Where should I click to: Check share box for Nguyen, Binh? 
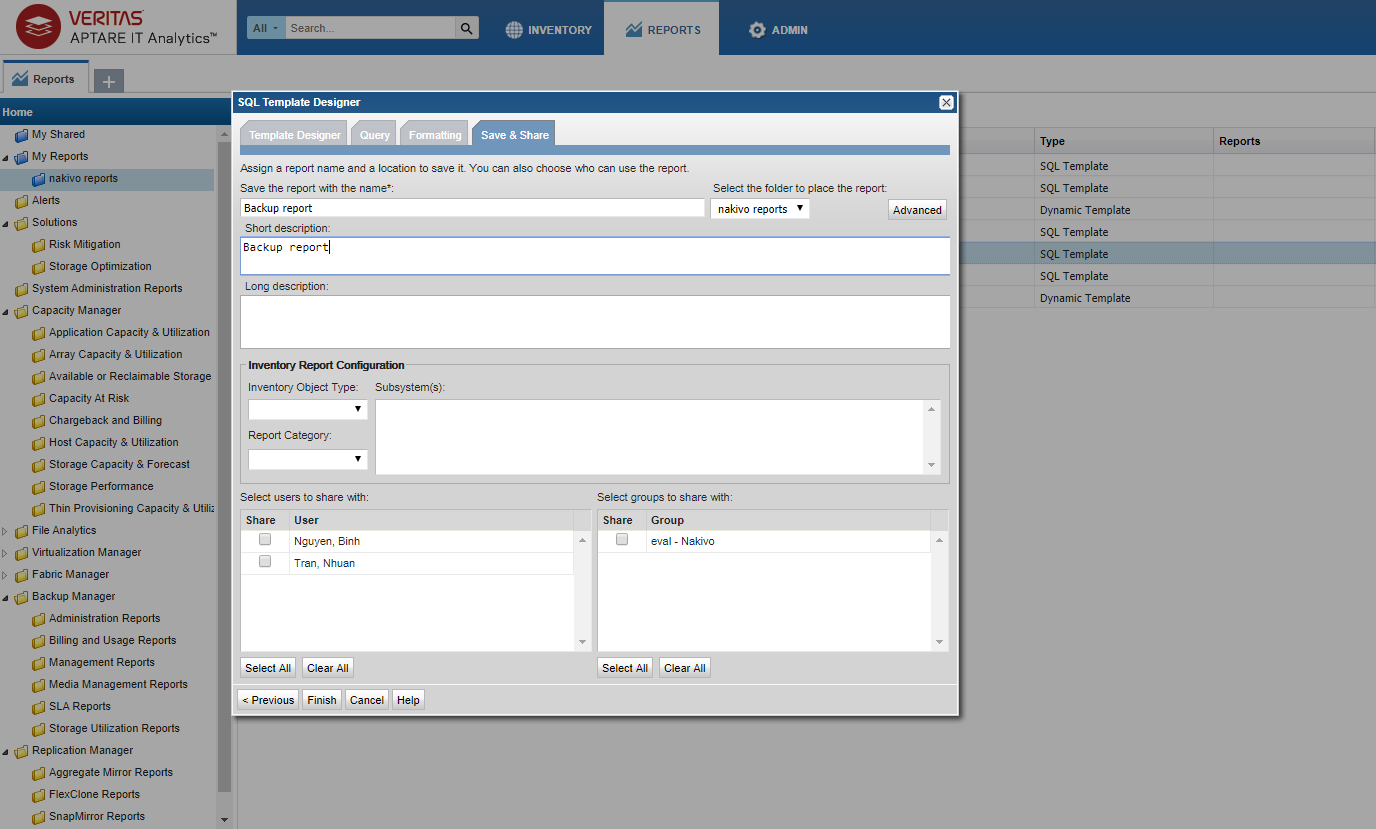(x=265, y=540)
